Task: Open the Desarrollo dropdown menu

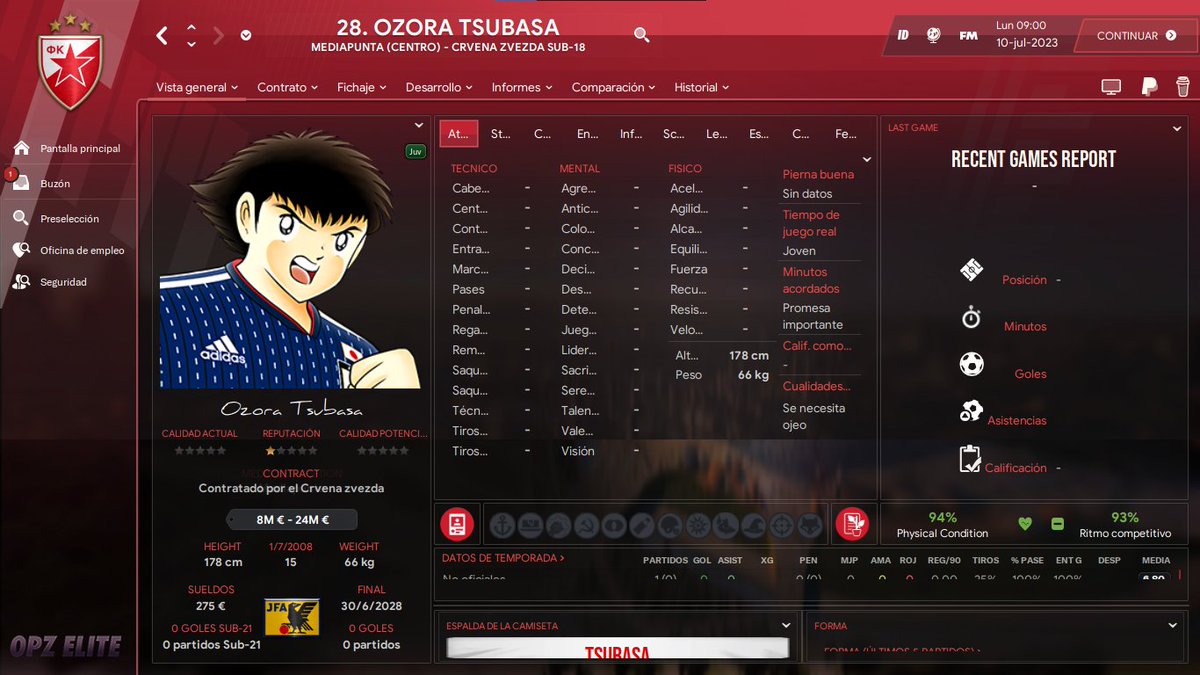Action: 439,87
